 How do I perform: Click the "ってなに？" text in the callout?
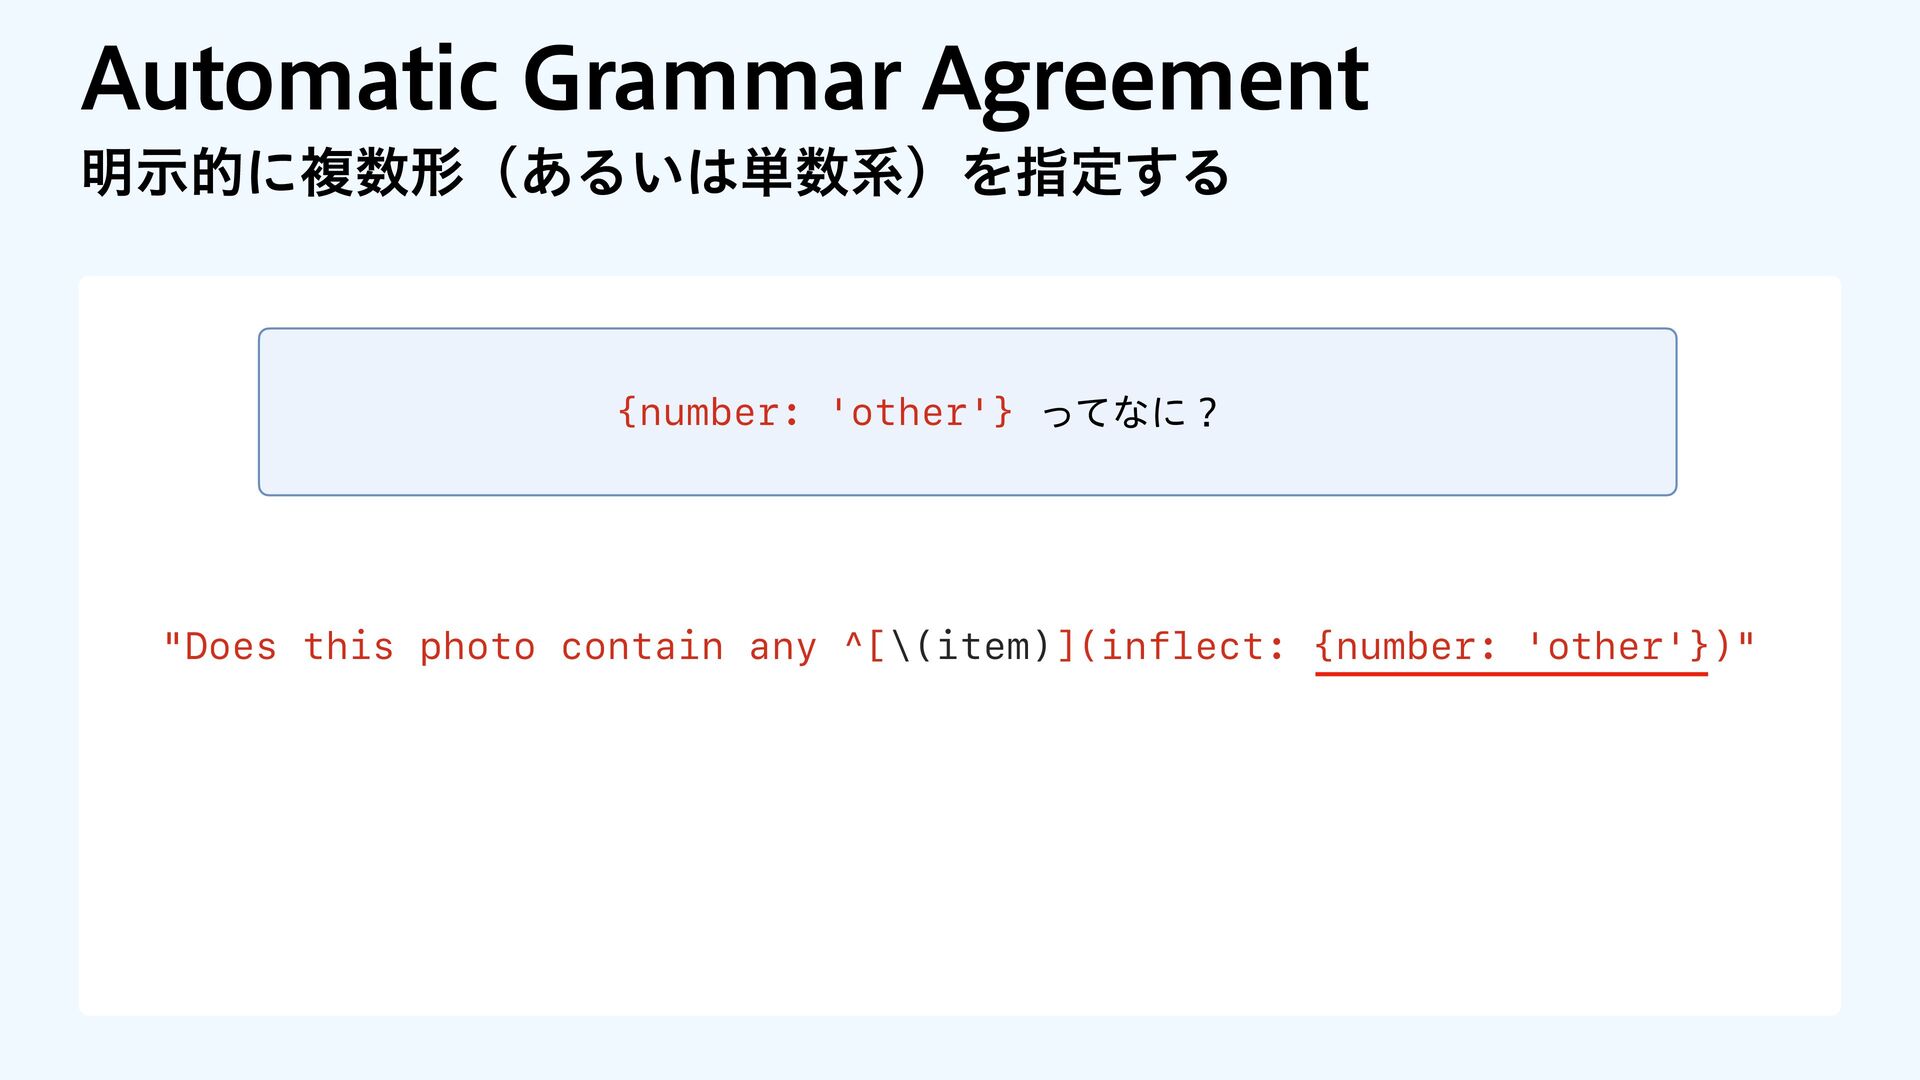tap(1130, 412)
